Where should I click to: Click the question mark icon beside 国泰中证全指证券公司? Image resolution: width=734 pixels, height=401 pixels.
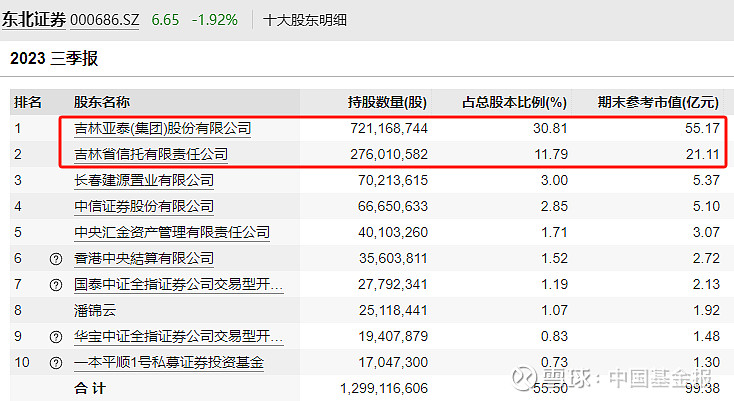tap(56, 284)
